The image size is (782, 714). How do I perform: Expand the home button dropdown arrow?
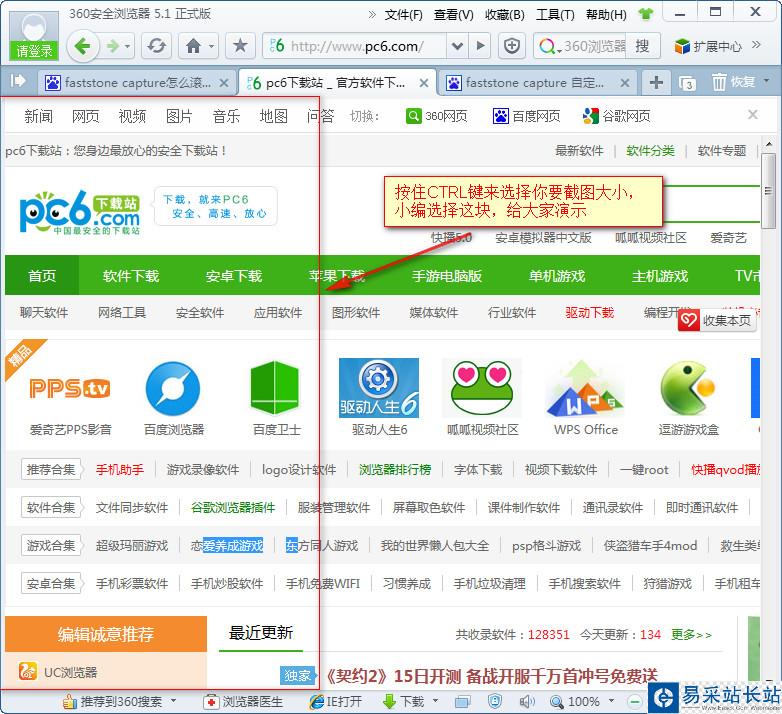pyautogui.click(x=211, y=46)
